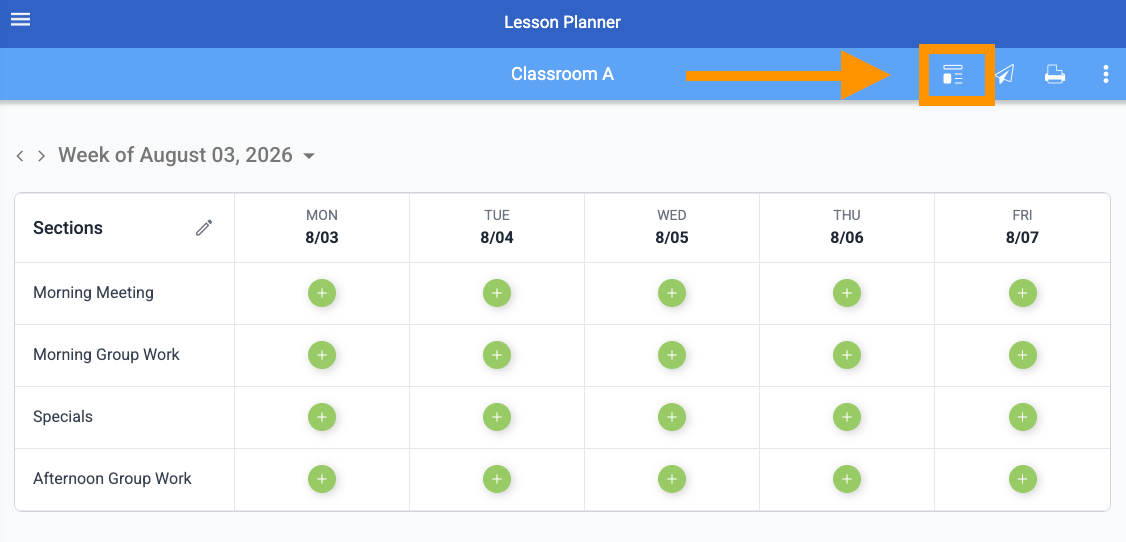Edit sections using the pencil icon
1126x542 pixels.
click(204, 228)
